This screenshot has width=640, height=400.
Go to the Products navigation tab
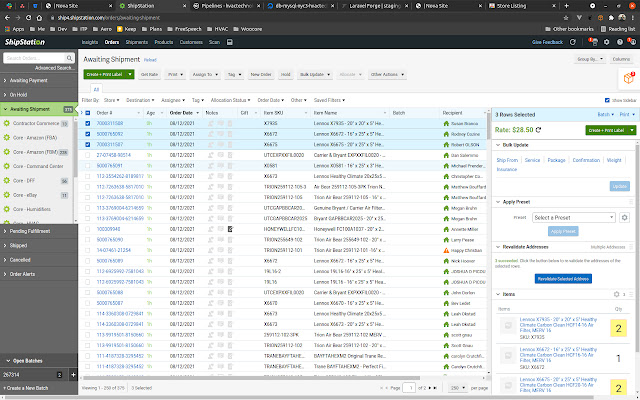coord(162,43)
